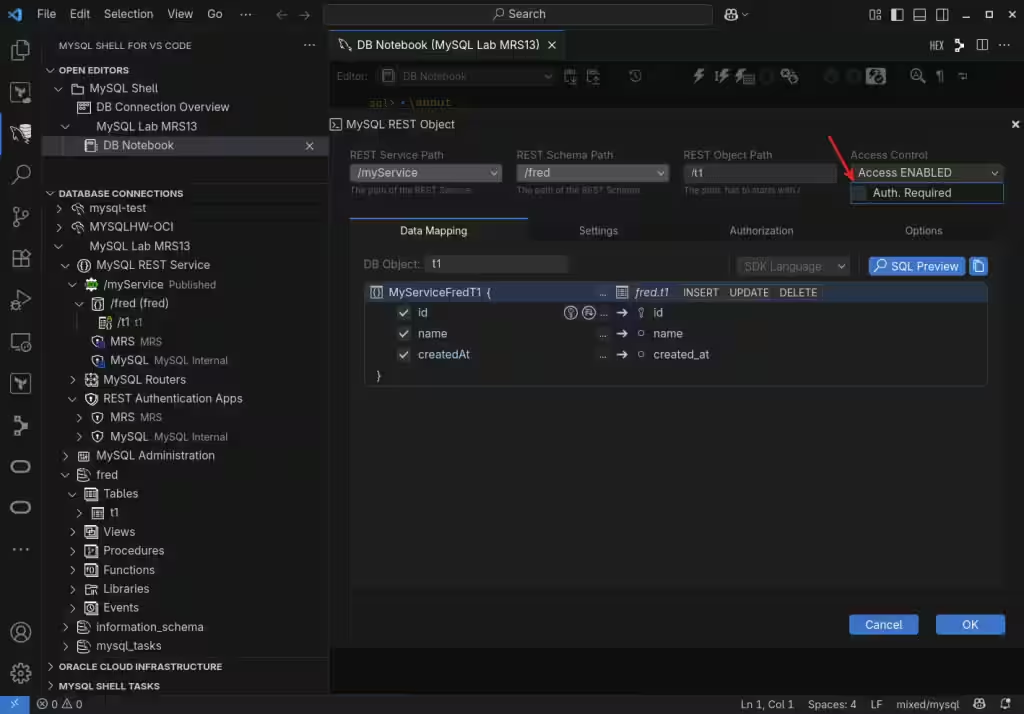The height and width of the screenshot is (714, 1024).
Task: Uncheck the name field checkbox
Action: pyautogui.click(x=404, y=334)
